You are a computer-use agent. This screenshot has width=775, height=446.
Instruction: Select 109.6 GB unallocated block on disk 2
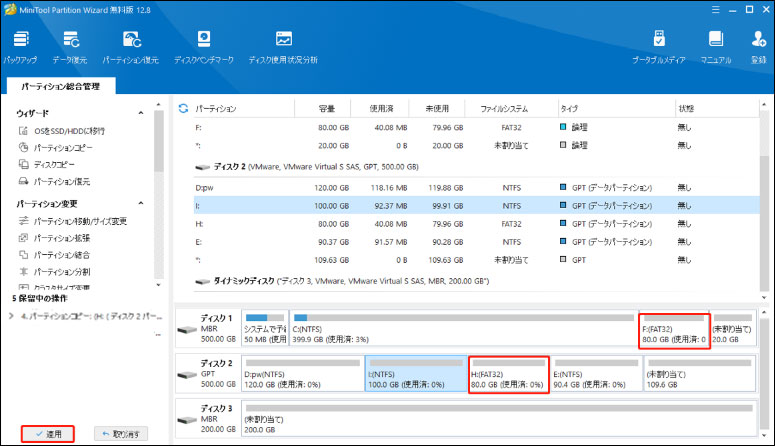(699, 374)
